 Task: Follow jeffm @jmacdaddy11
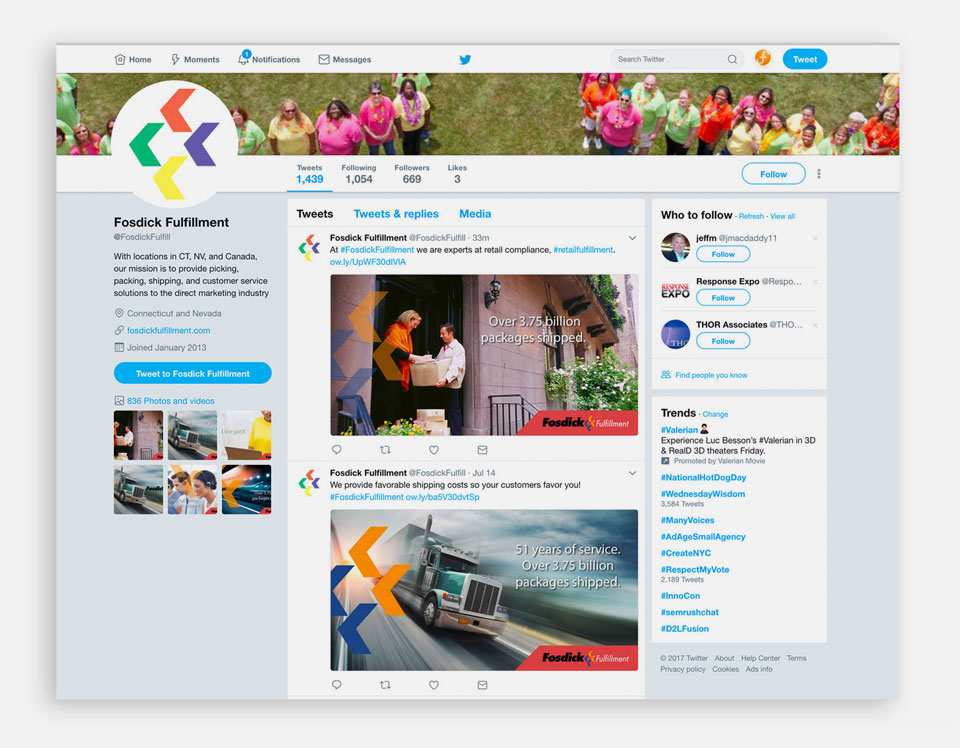pos(723,254)
